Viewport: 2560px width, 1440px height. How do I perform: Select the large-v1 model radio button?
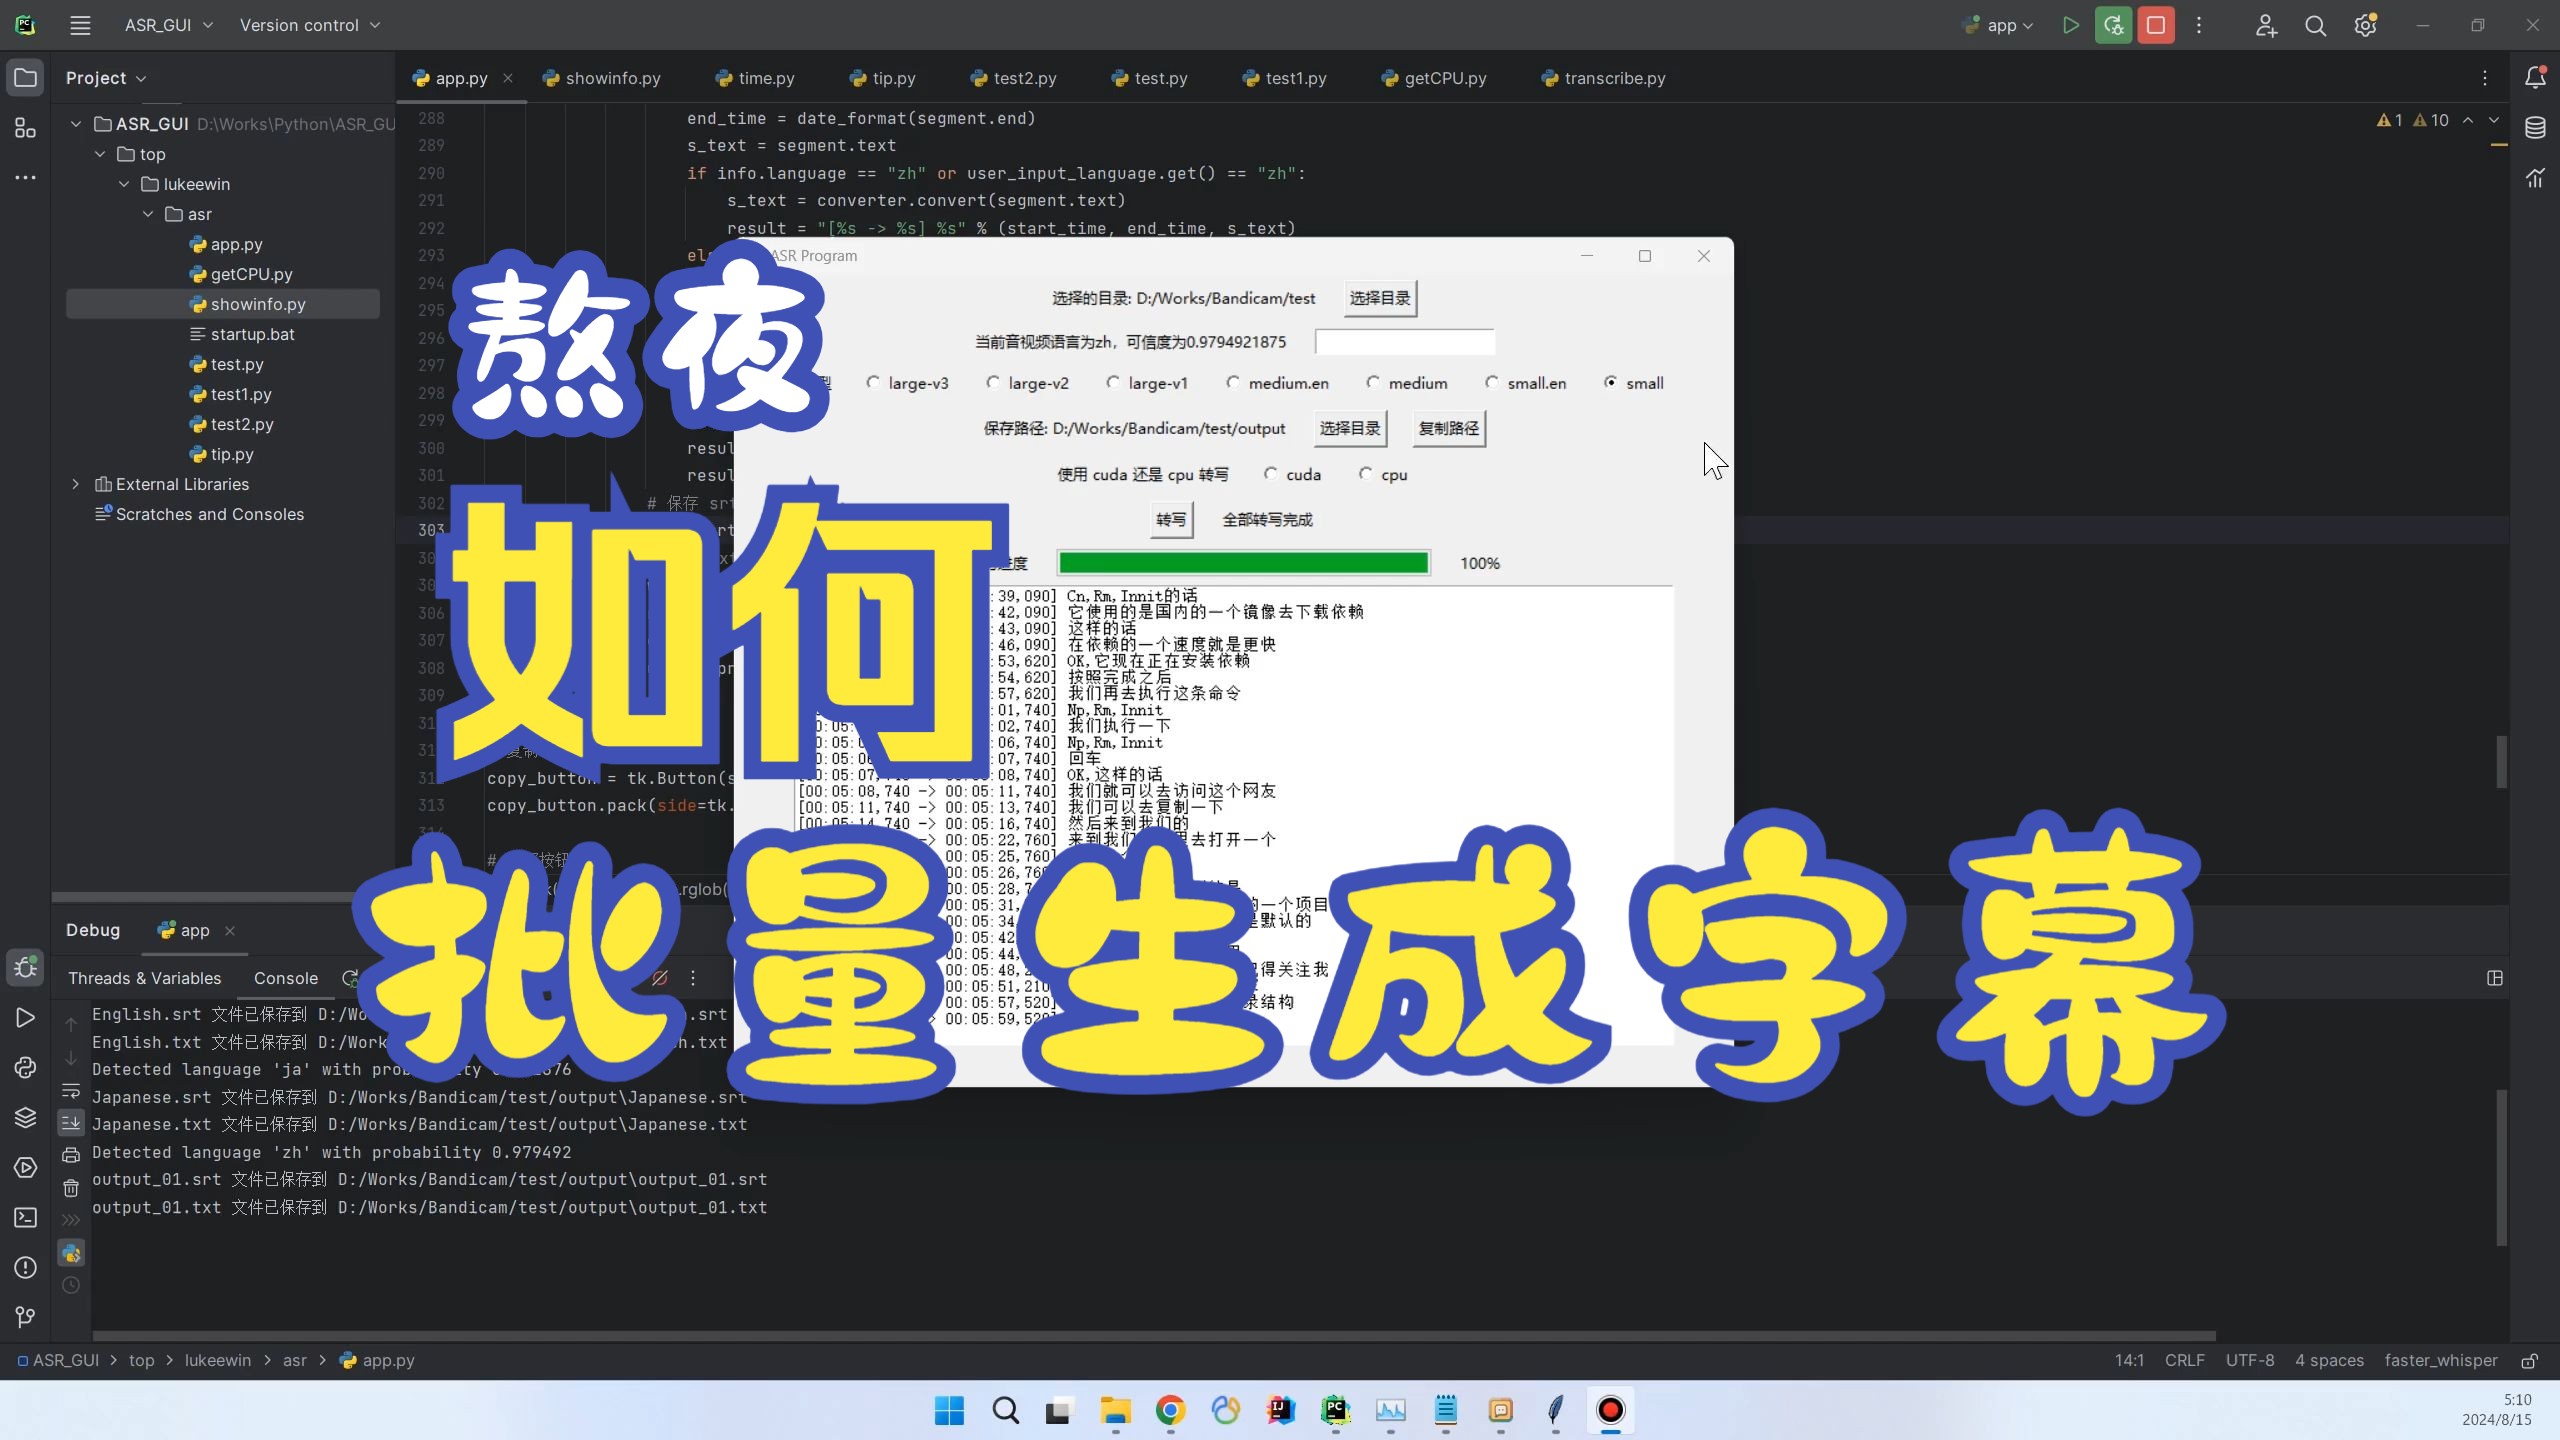[x=1113, y=383]
